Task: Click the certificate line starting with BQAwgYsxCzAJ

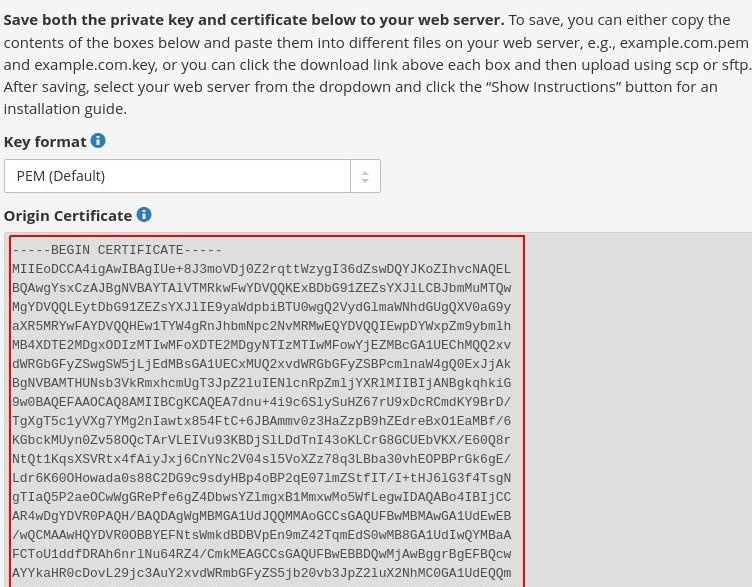Action: coord(262,288)
